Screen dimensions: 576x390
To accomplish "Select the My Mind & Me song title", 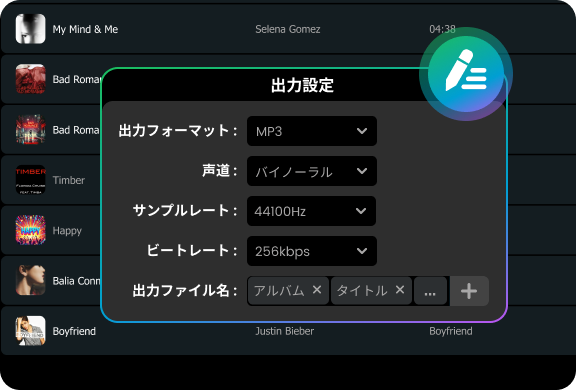I will (85, 29).
